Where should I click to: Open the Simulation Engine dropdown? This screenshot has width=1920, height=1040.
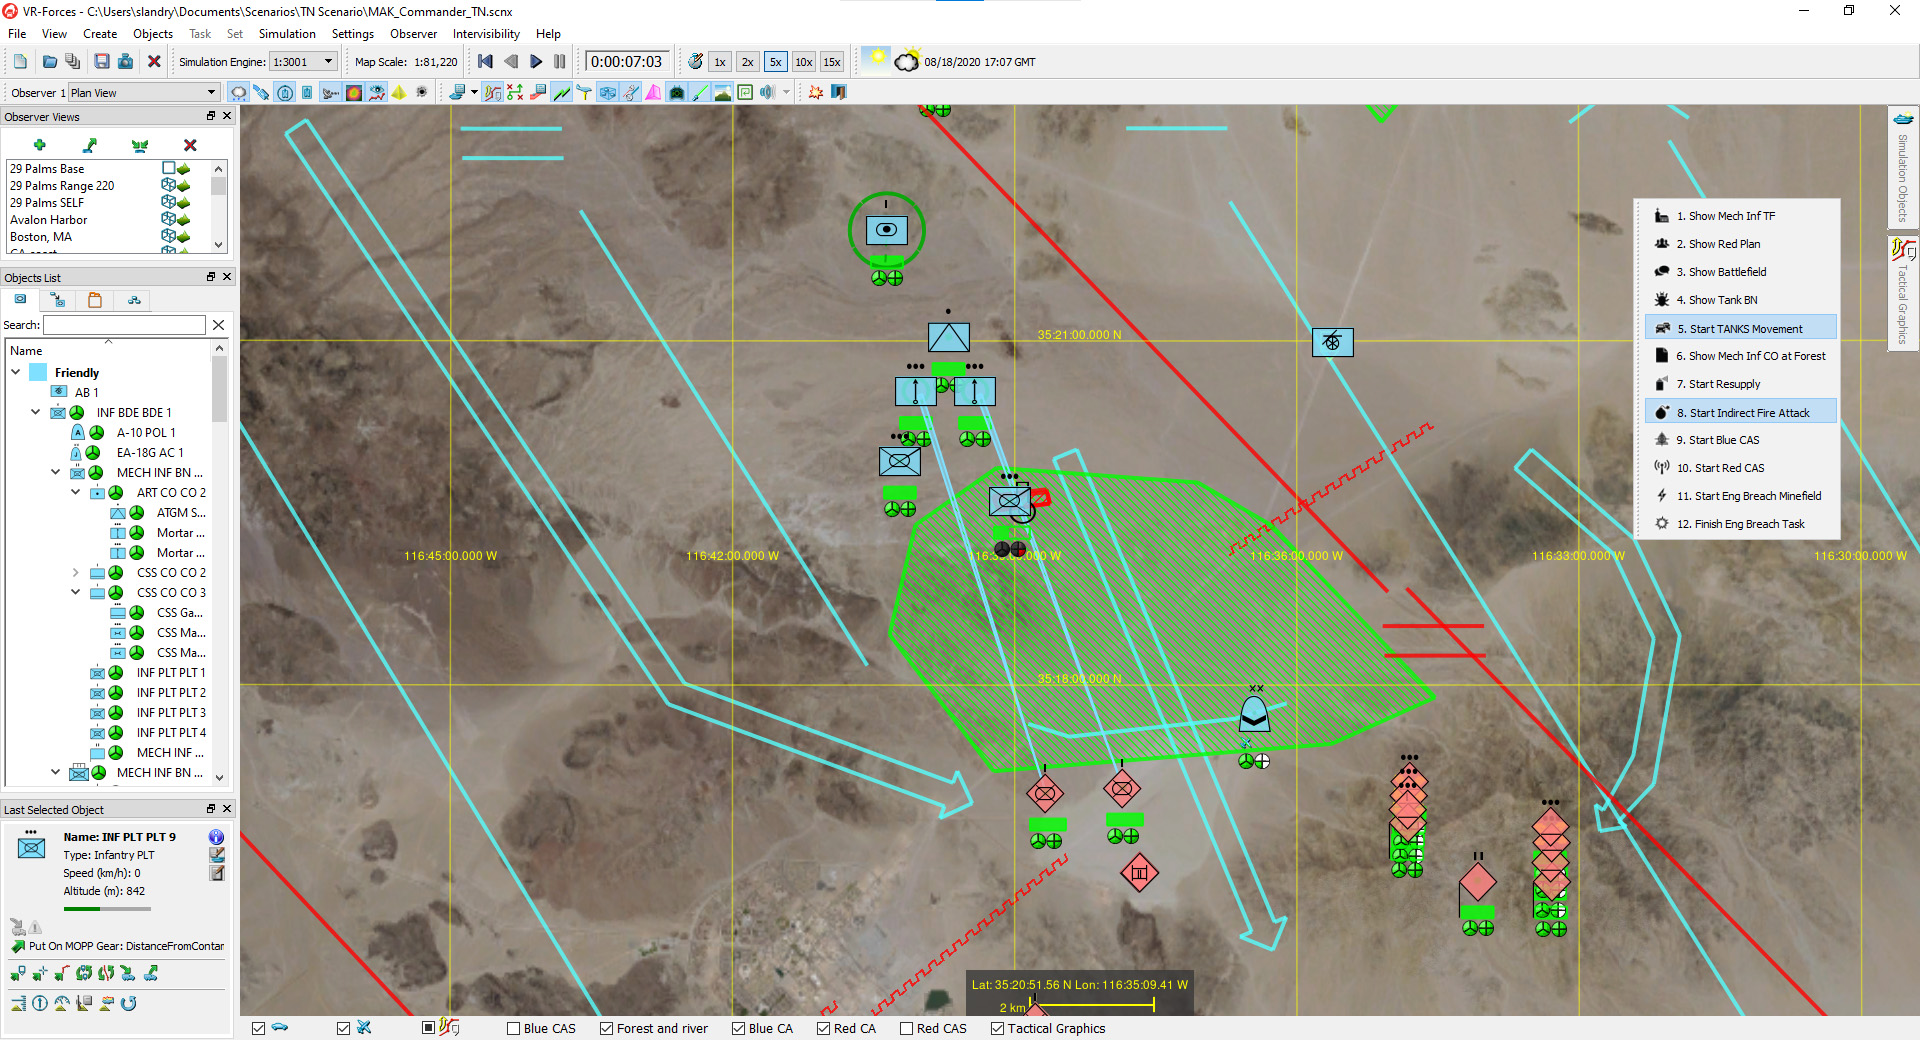[328, 62]
